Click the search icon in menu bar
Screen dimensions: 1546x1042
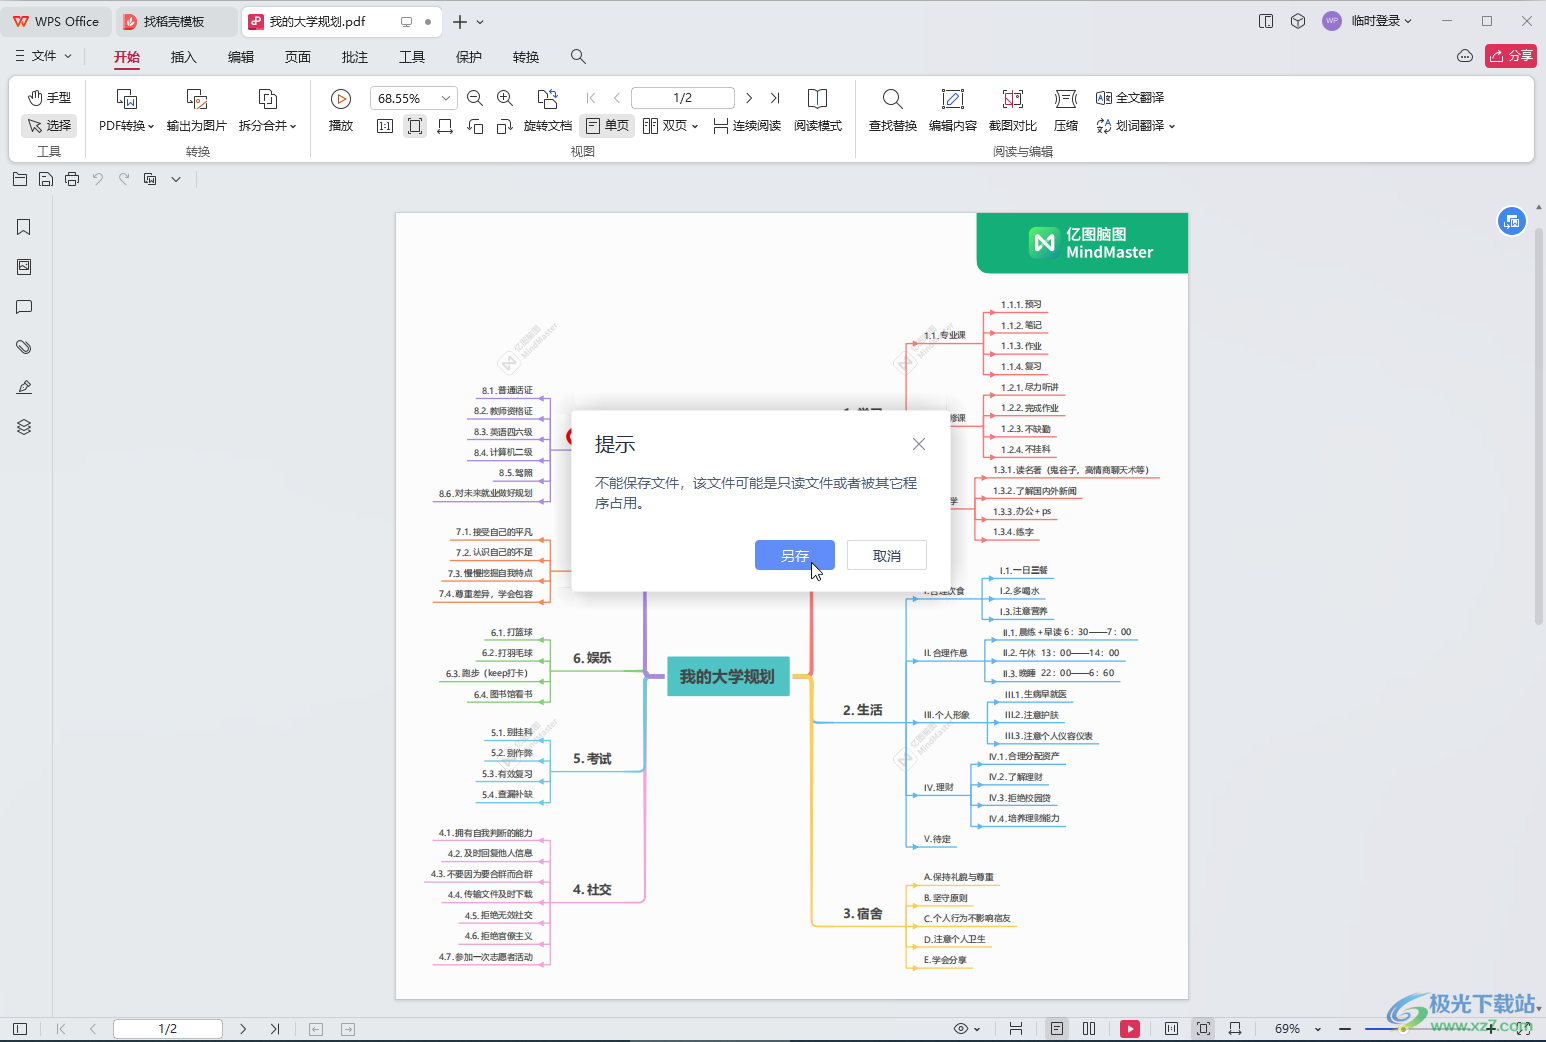click(x=578, y=57)
